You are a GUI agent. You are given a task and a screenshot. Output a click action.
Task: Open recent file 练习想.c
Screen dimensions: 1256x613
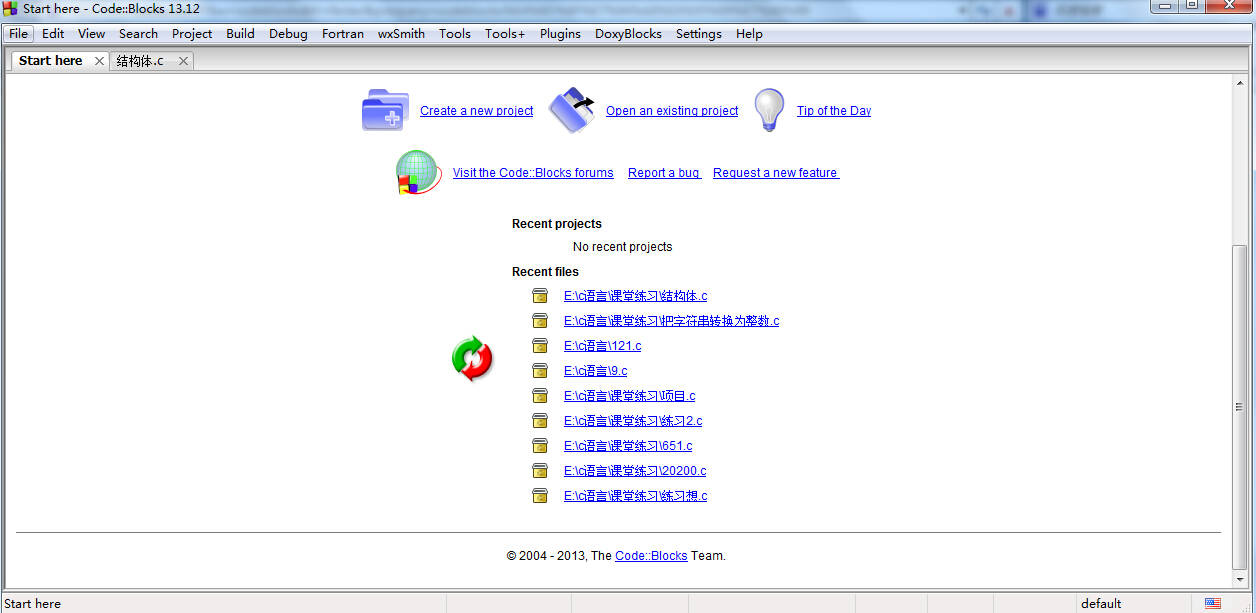pyautogui.click(x=636, y=496)
